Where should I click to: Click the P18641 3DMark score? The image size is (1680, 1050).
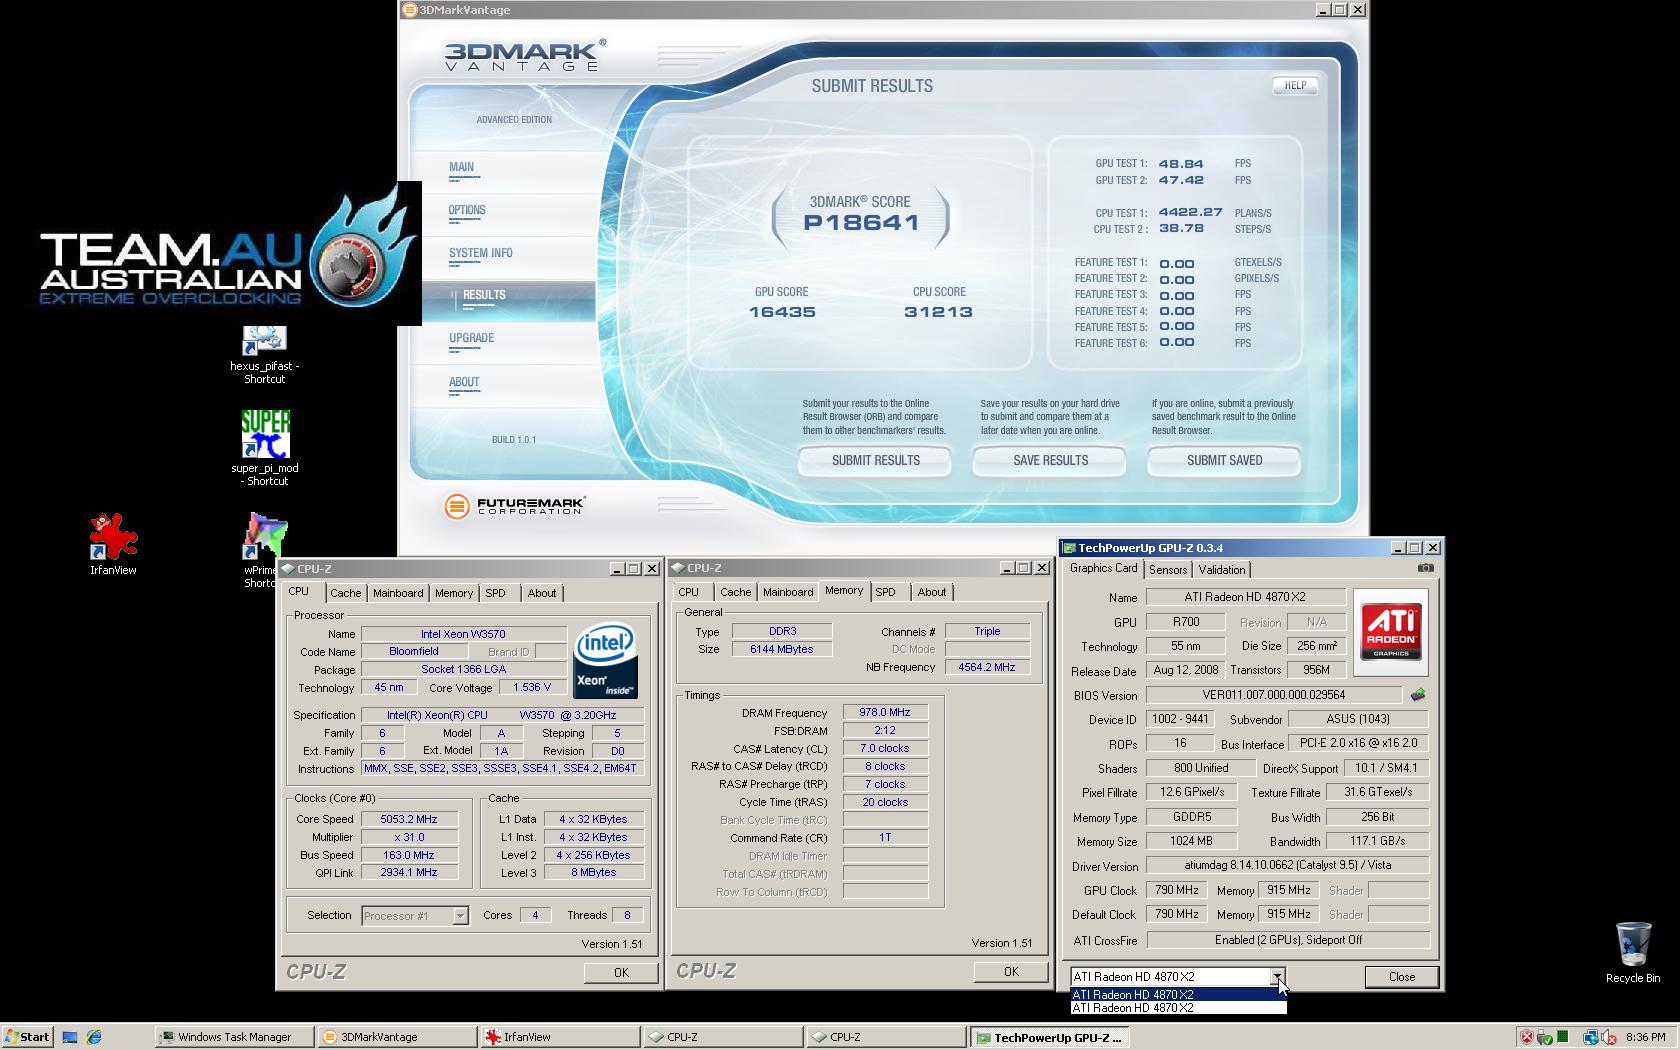pos(861,222)
